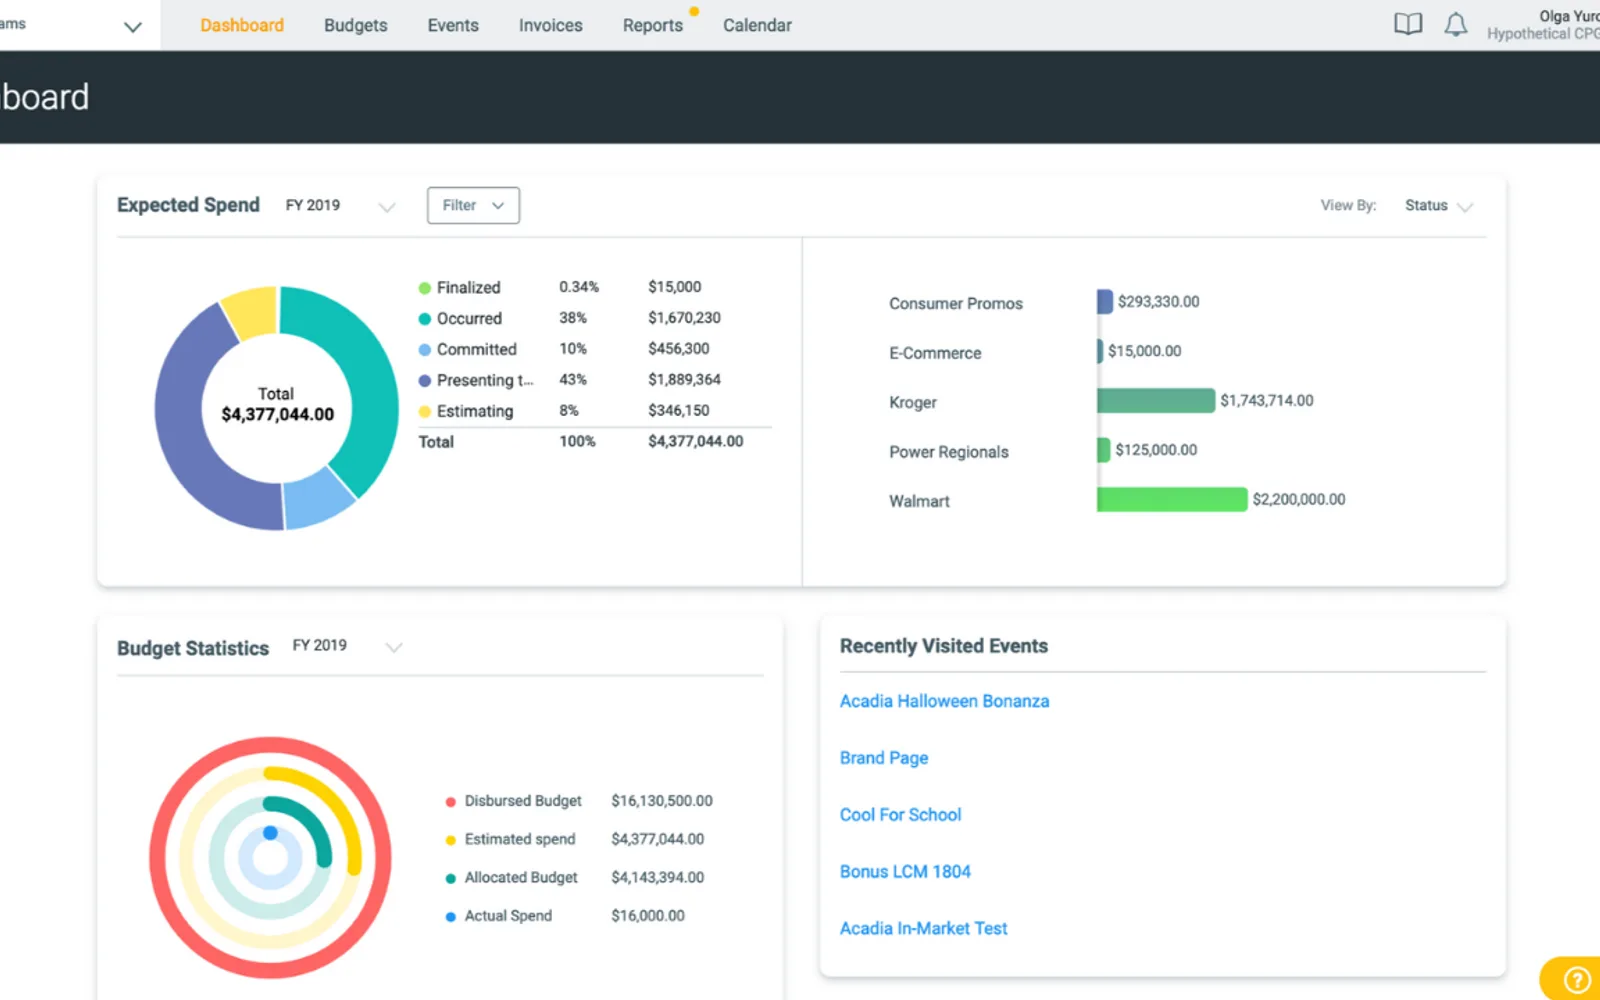Open Acadia Halloween Bonanza event link
This screenshot has height=1000, width=1600.
click(944, 701)
